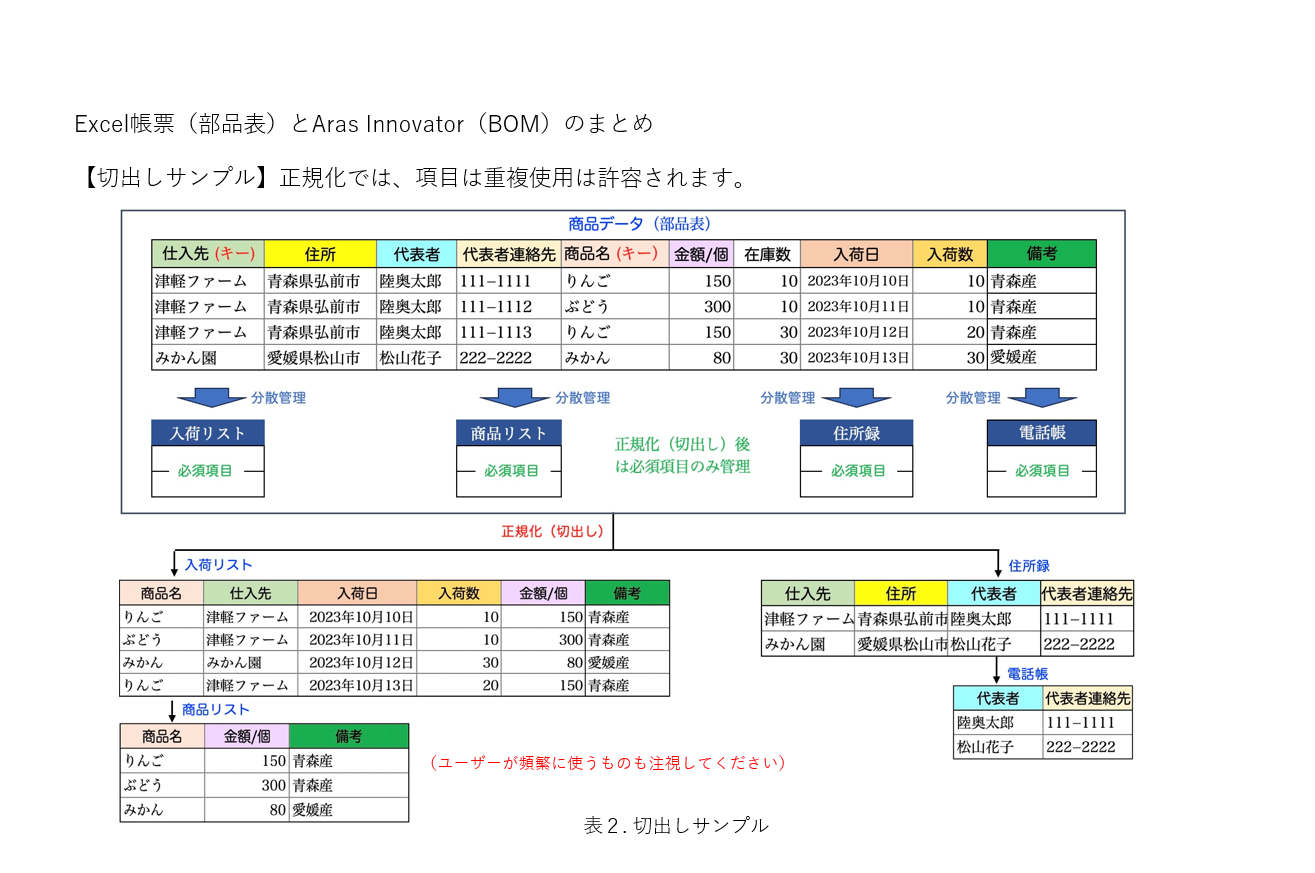This screenshot has width=1315, height=873.
Task: Click the 商品名 (キー) header in the 商品データ table
Action: (x=615, y=254)
